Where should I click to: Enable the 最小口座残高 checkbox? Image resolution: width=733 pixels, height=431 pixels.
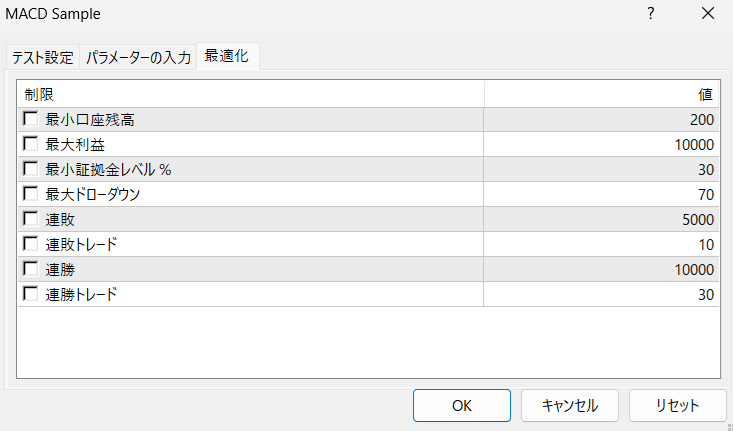[x=30, y=120]
